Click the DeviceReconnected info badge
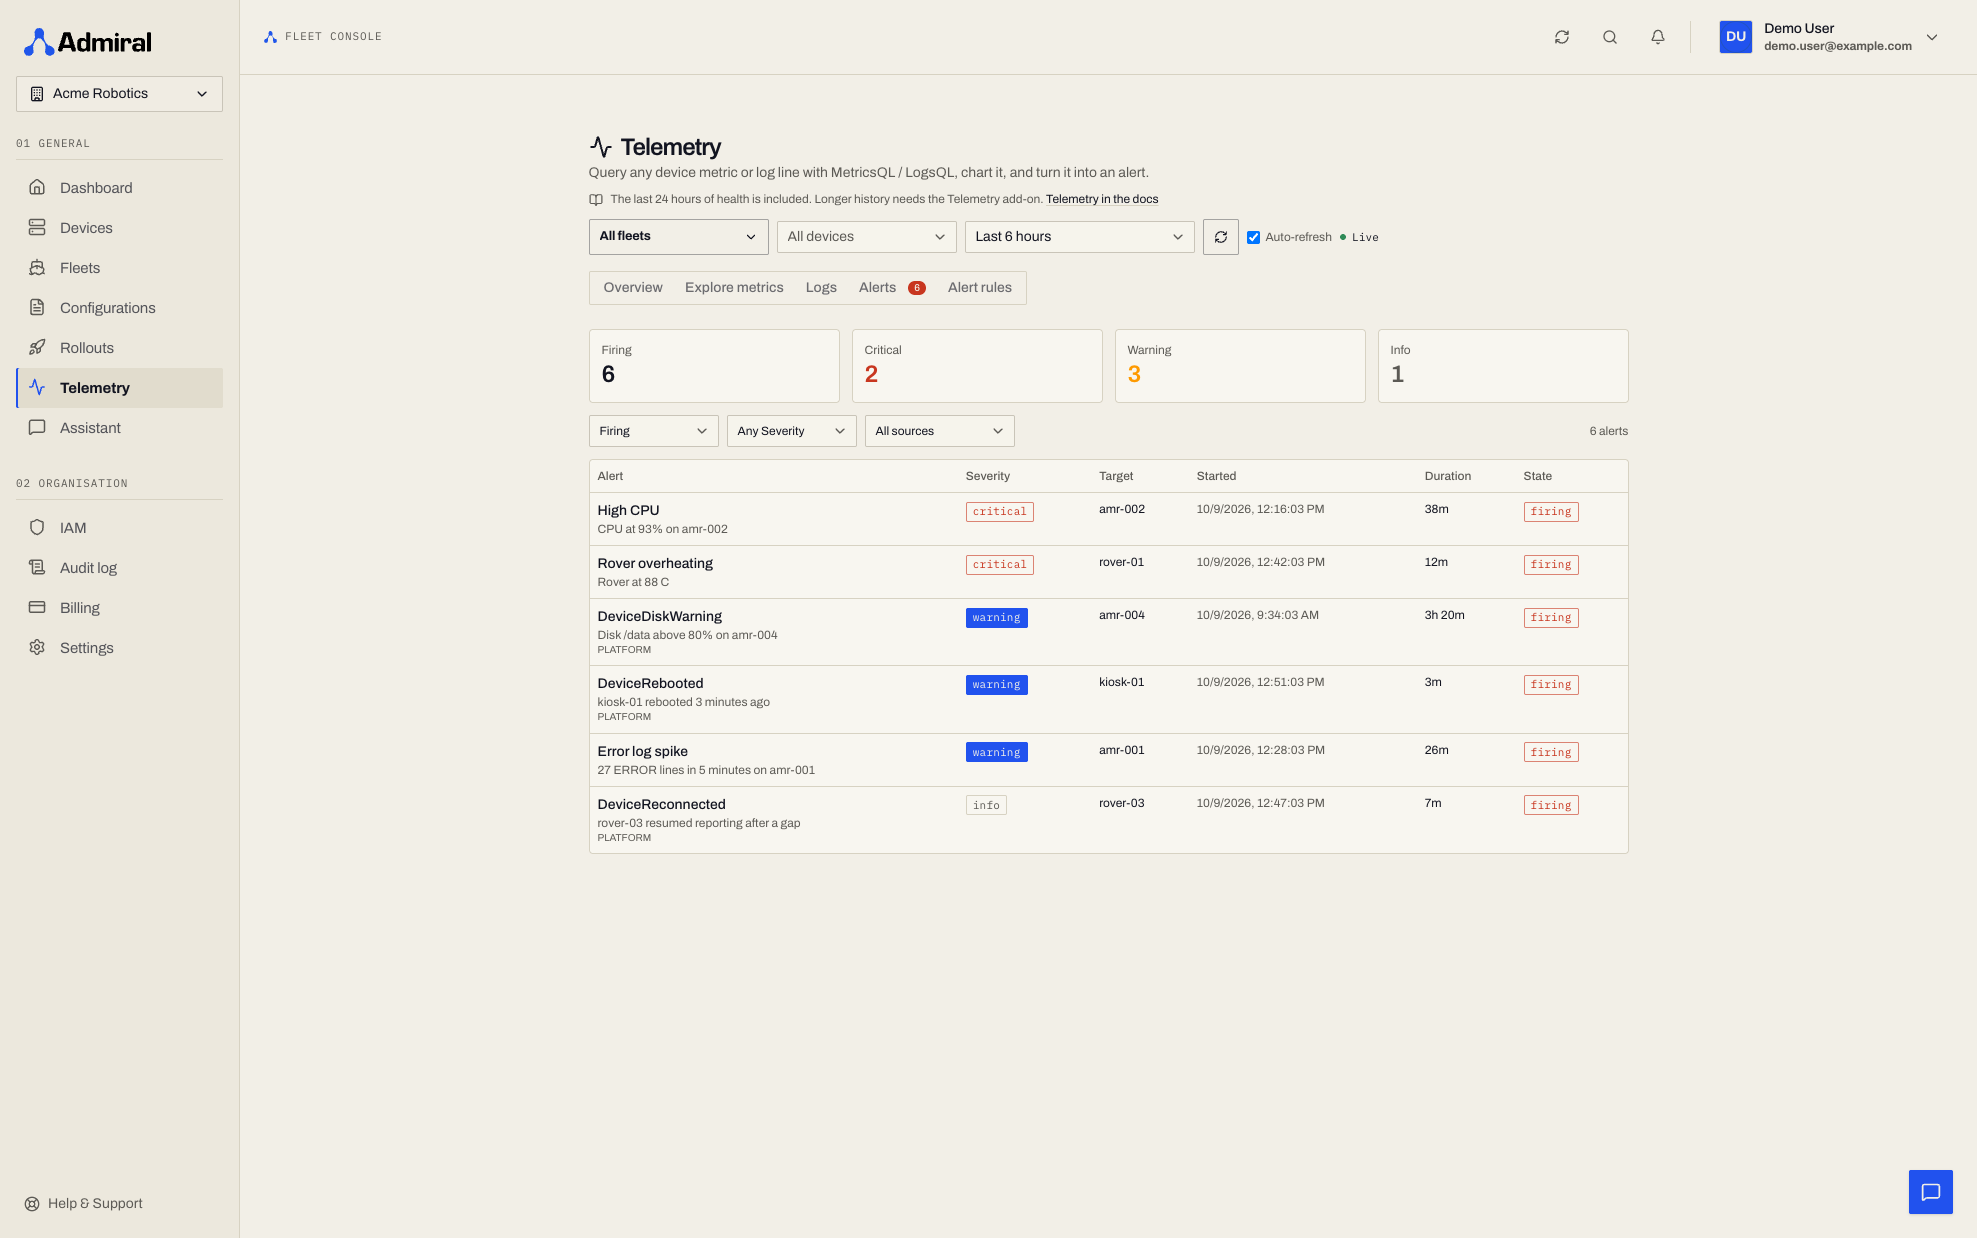The height and width of the screenshot is (1238, 1977). click(x=986, y=805)
